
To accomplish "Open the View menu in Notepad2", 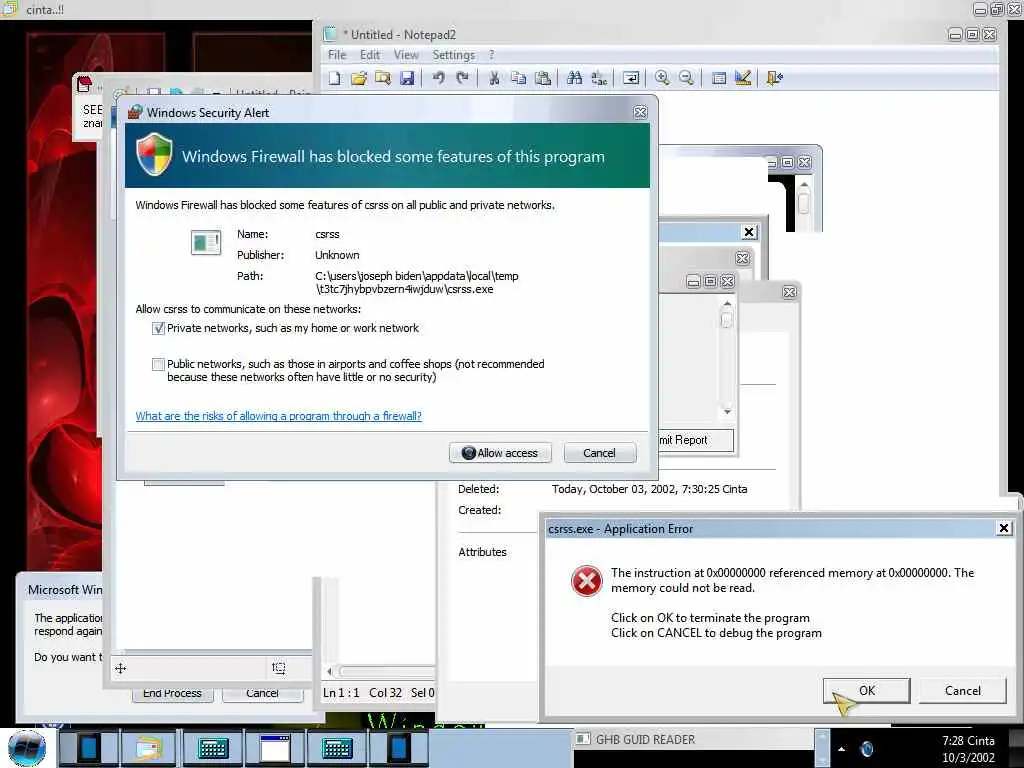I will click(406, 55).
